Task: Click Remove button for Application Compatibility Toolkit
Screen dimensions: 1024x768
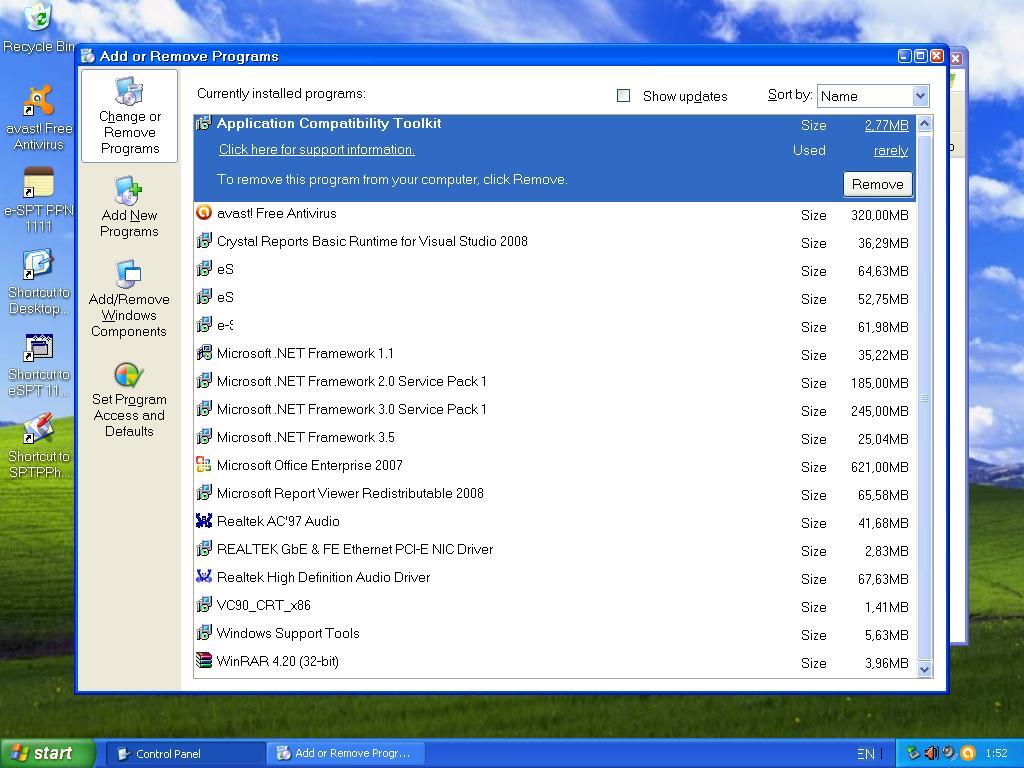Action: 877,184
